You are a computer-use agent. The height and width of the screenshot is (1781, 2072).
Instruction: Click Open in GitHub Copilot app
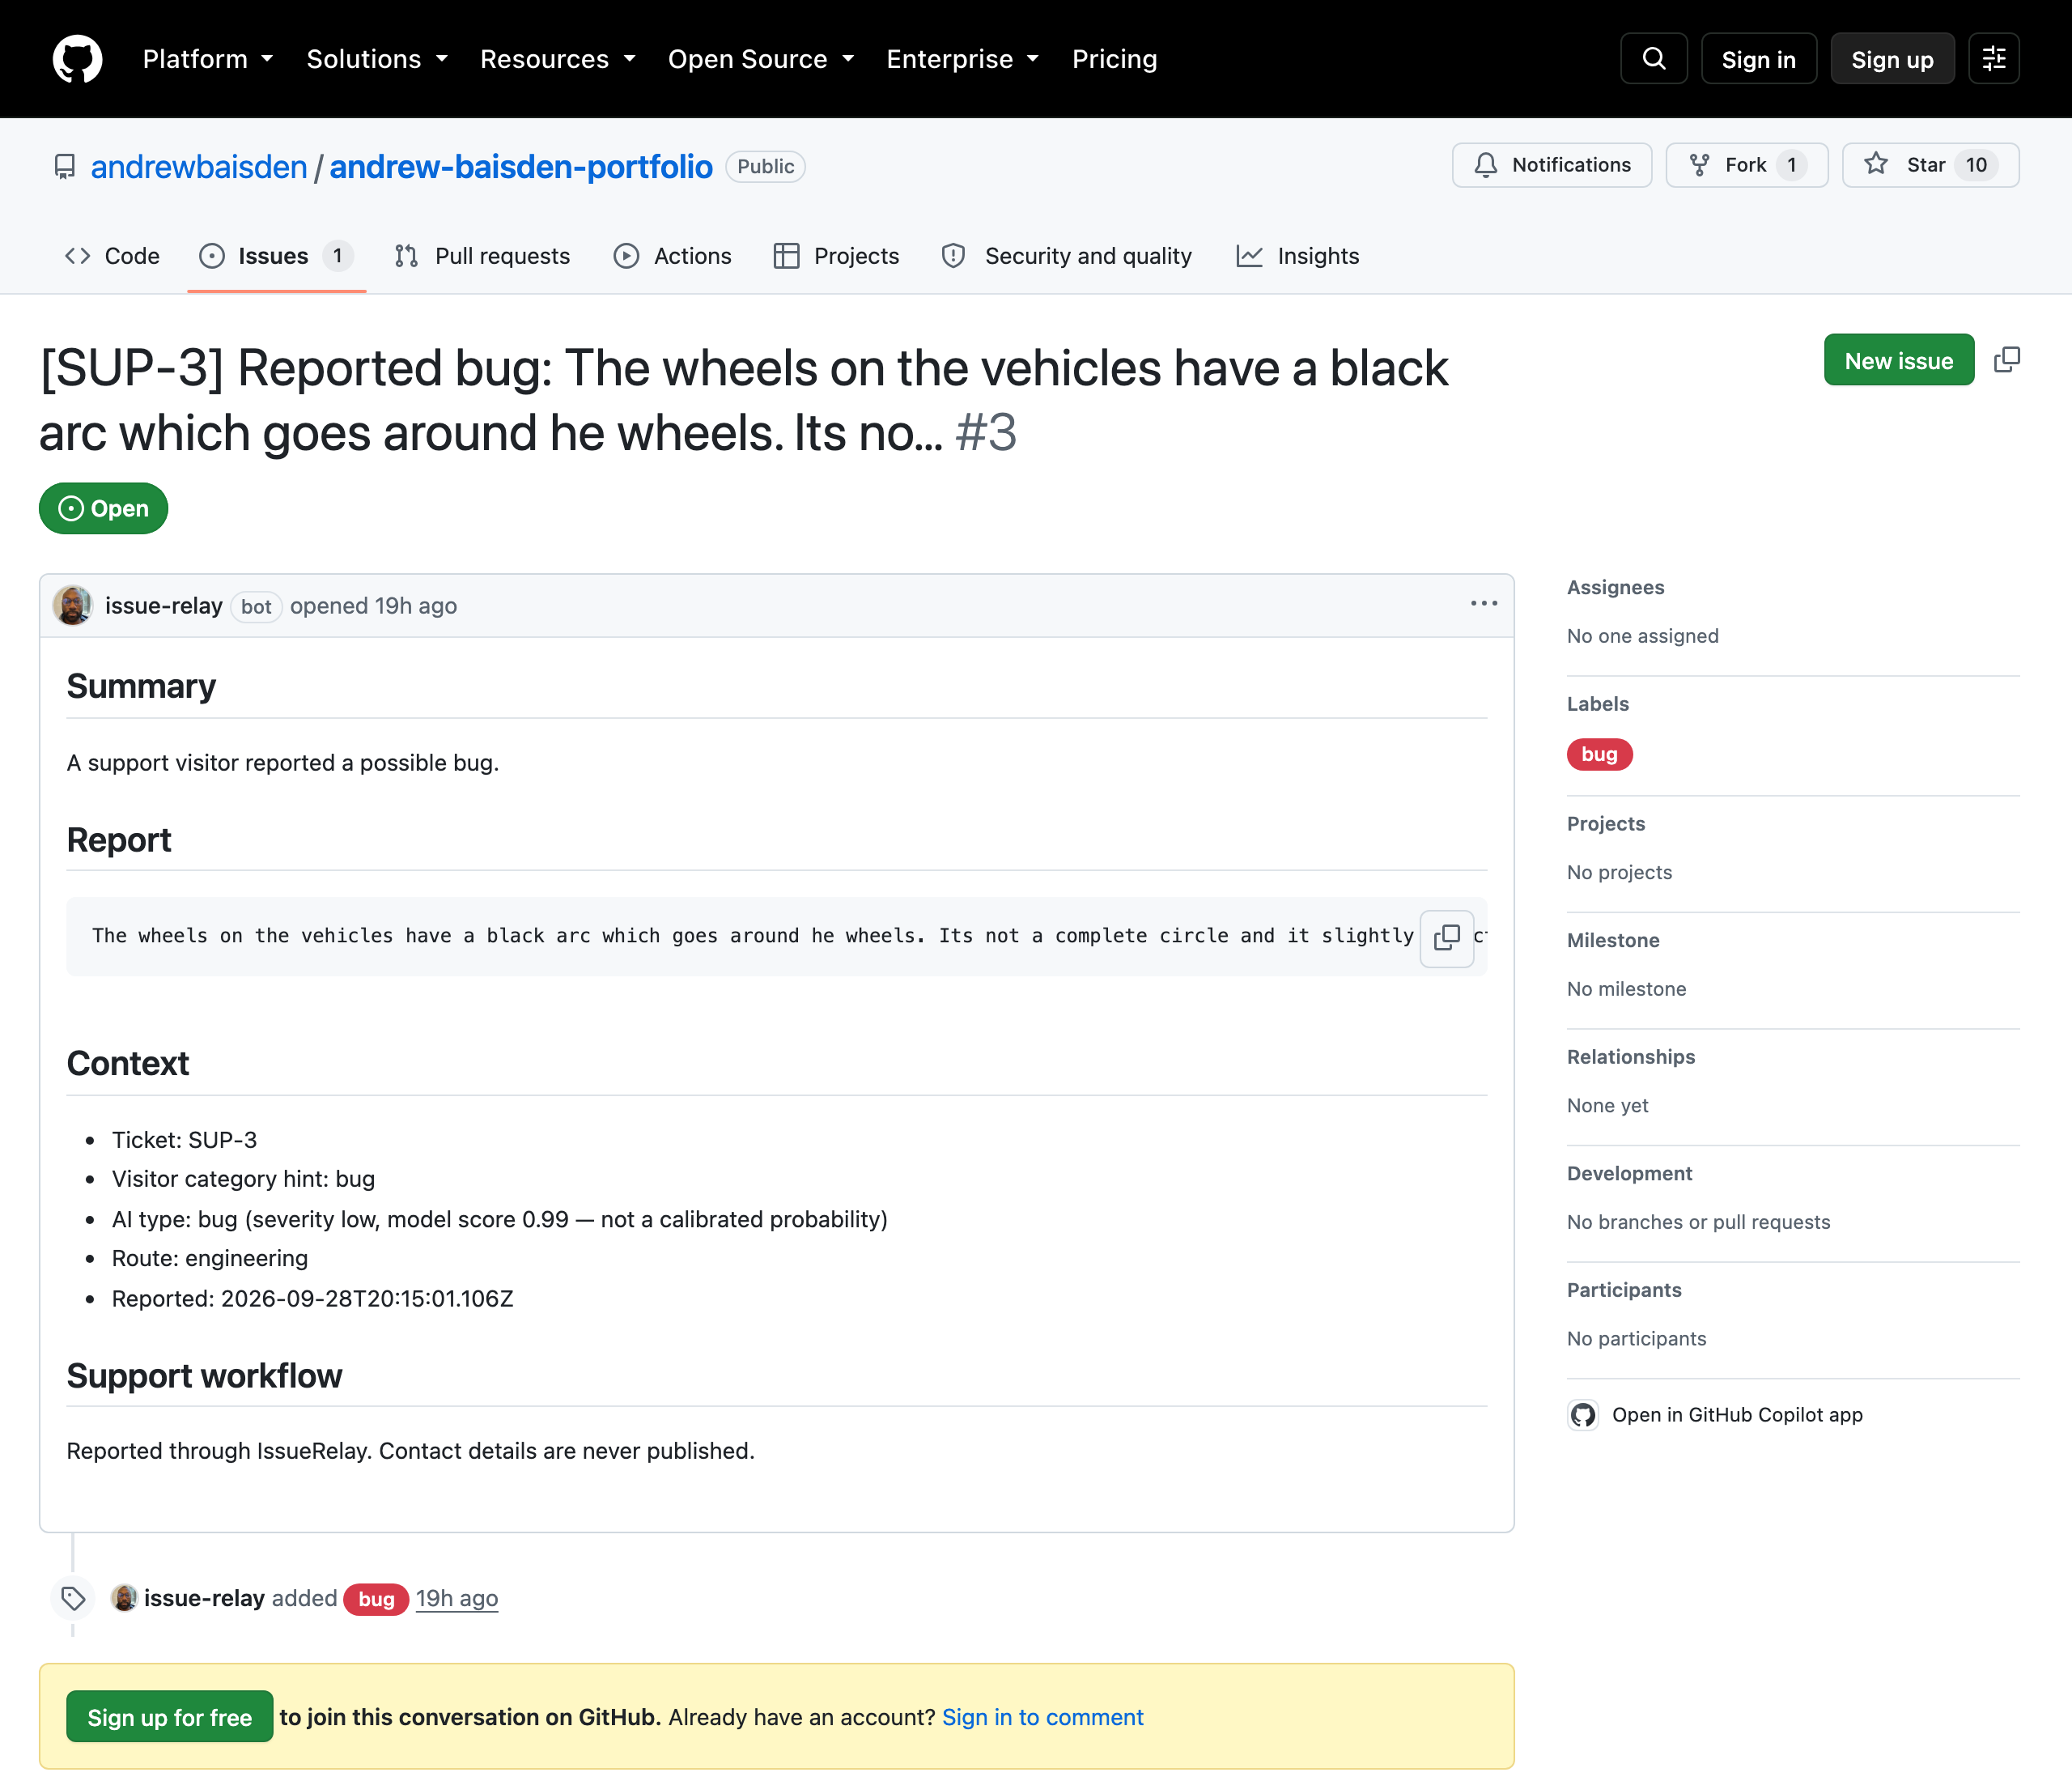point(1737,1415)
